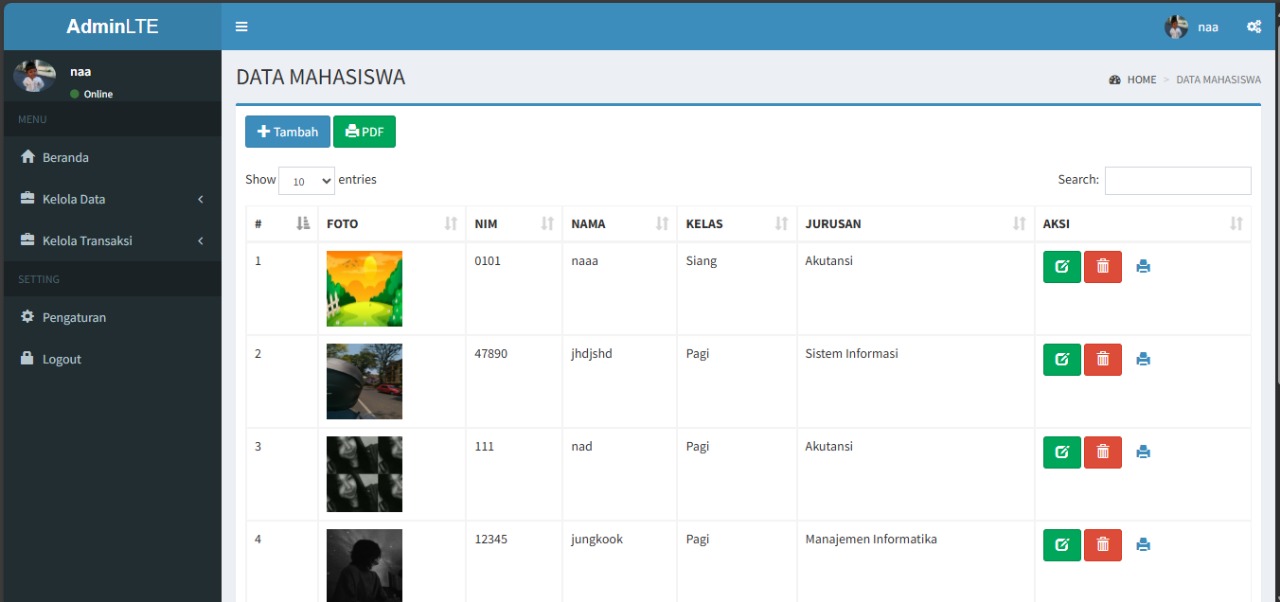The image size is (1280, 602).
Task: Delete the jhdjshd row with trash icon
Action: (x=1102, y=360)
